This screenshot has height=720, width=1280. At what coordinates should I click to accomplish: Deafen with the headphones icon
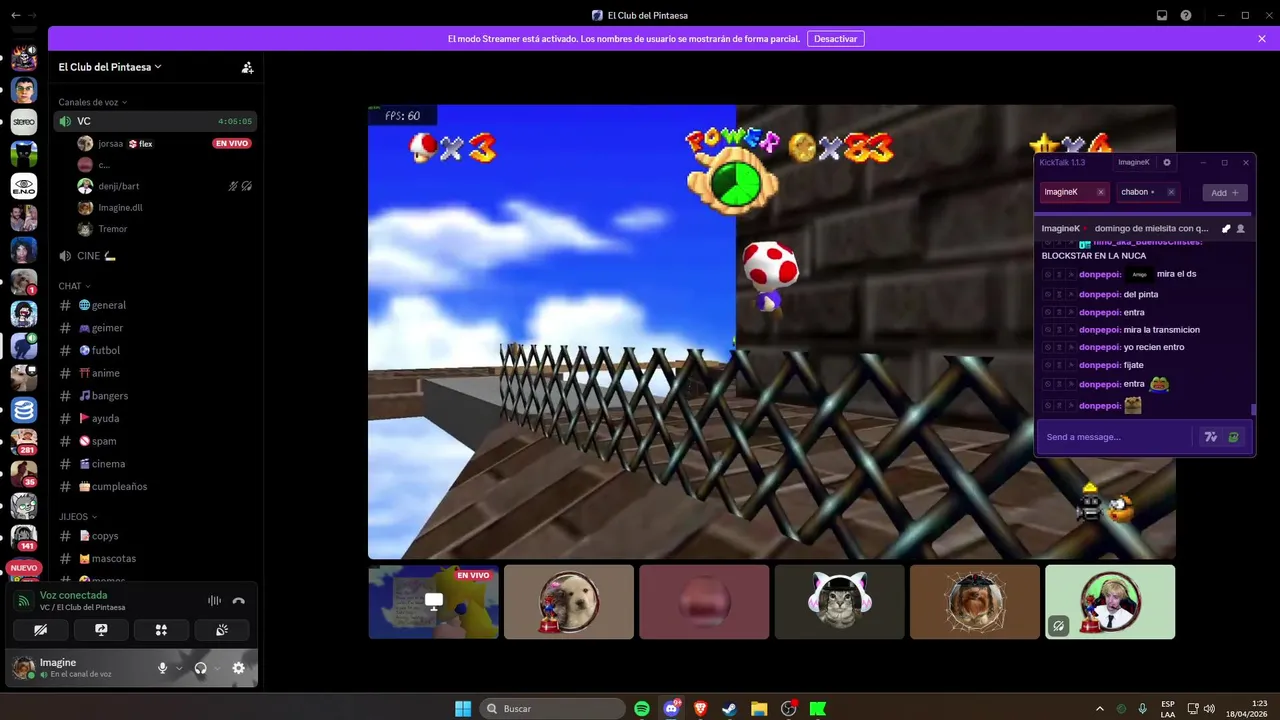click(x=200, y=668)
